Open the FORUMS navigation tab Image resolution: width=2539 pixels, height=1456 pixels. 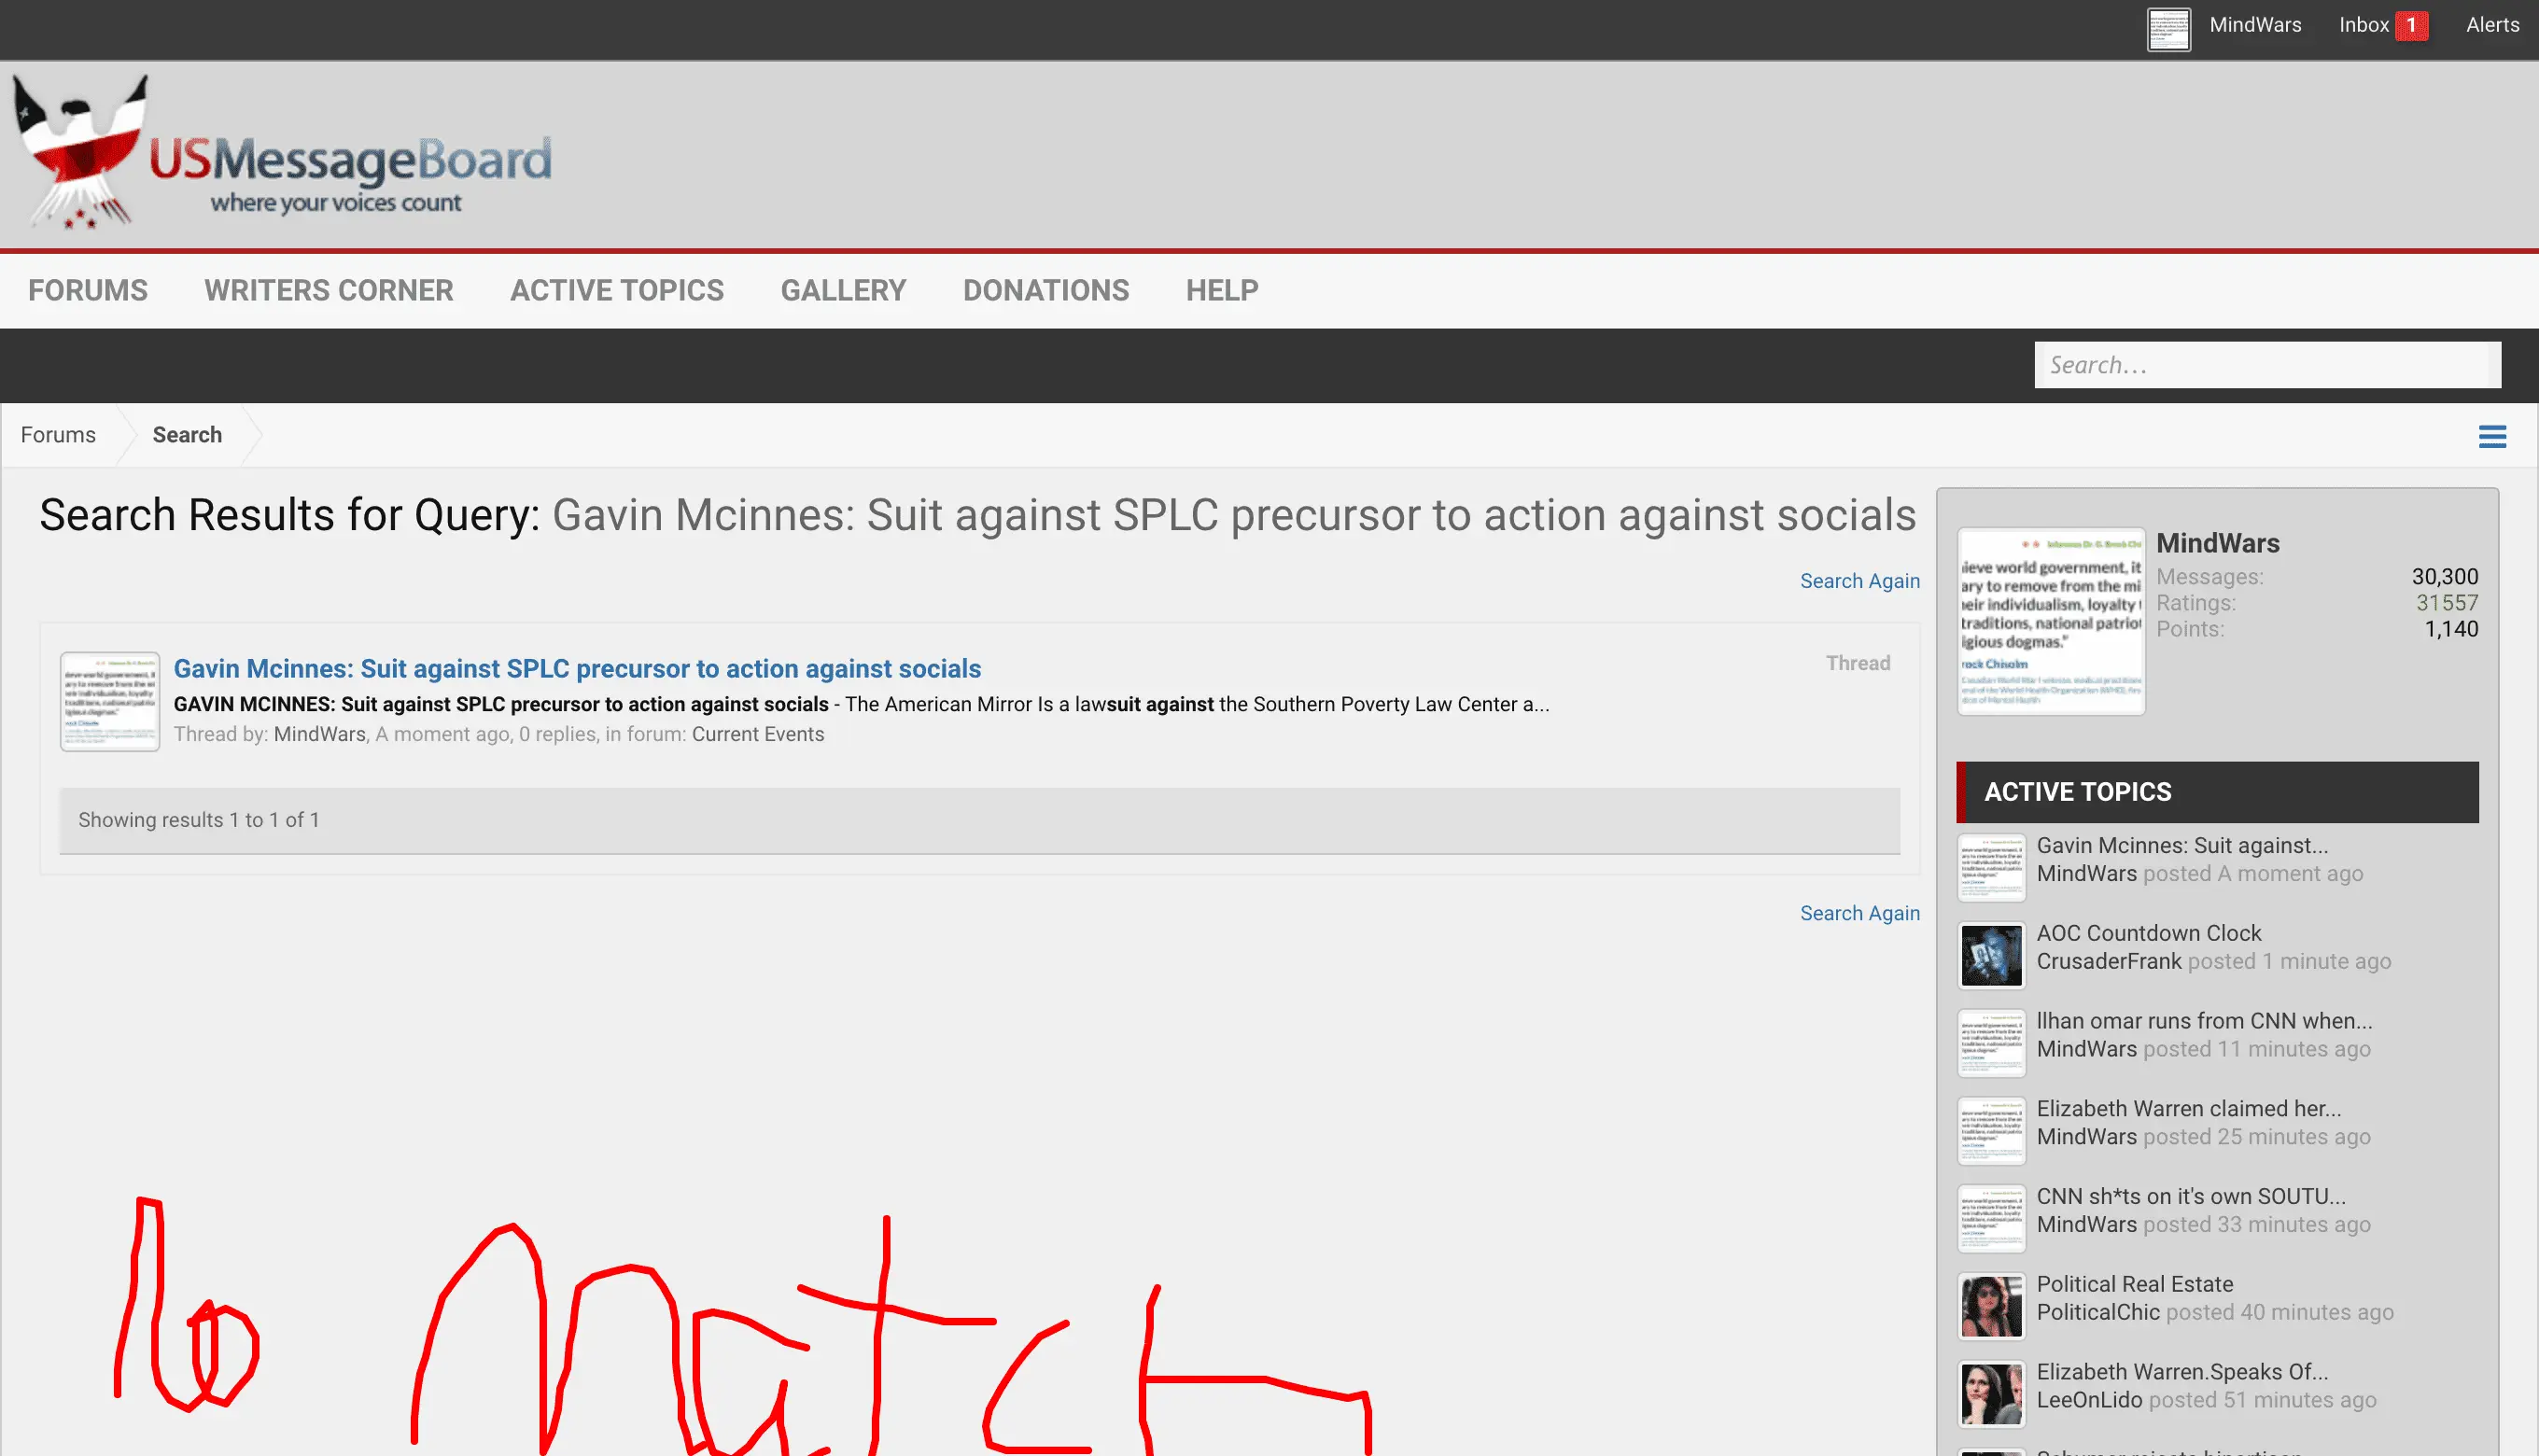(x=88, y=290)
